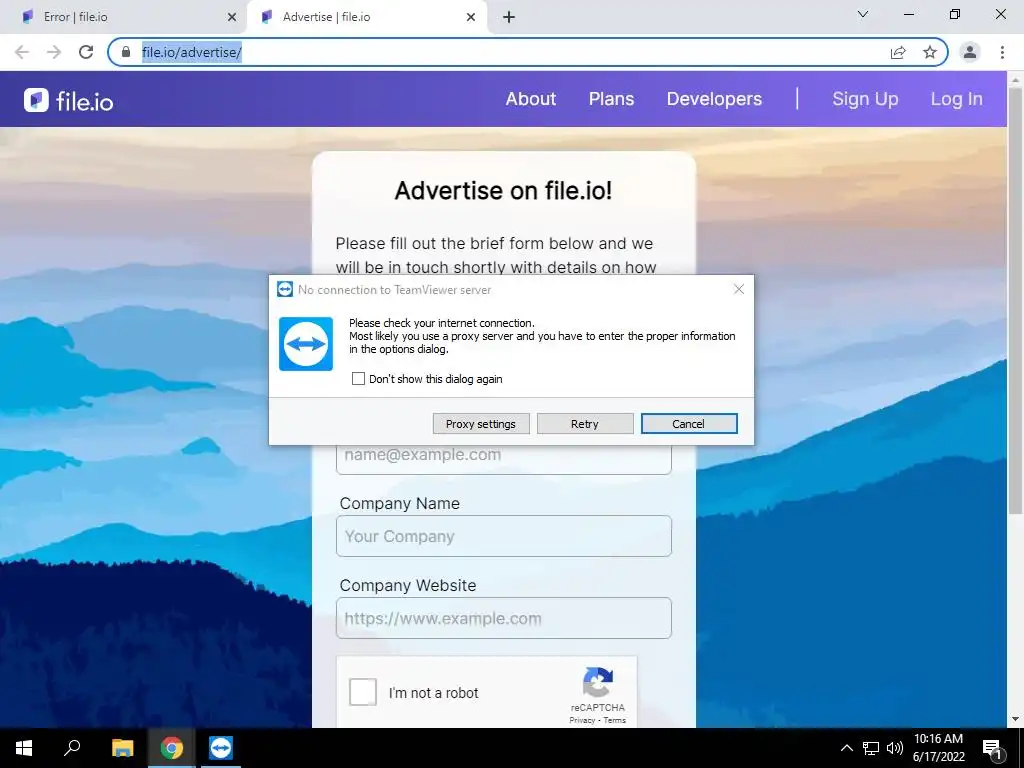The width and height of the screenshot is (1024, 768).
Task: Open Proxy settings button
Action: coord(481,424)
